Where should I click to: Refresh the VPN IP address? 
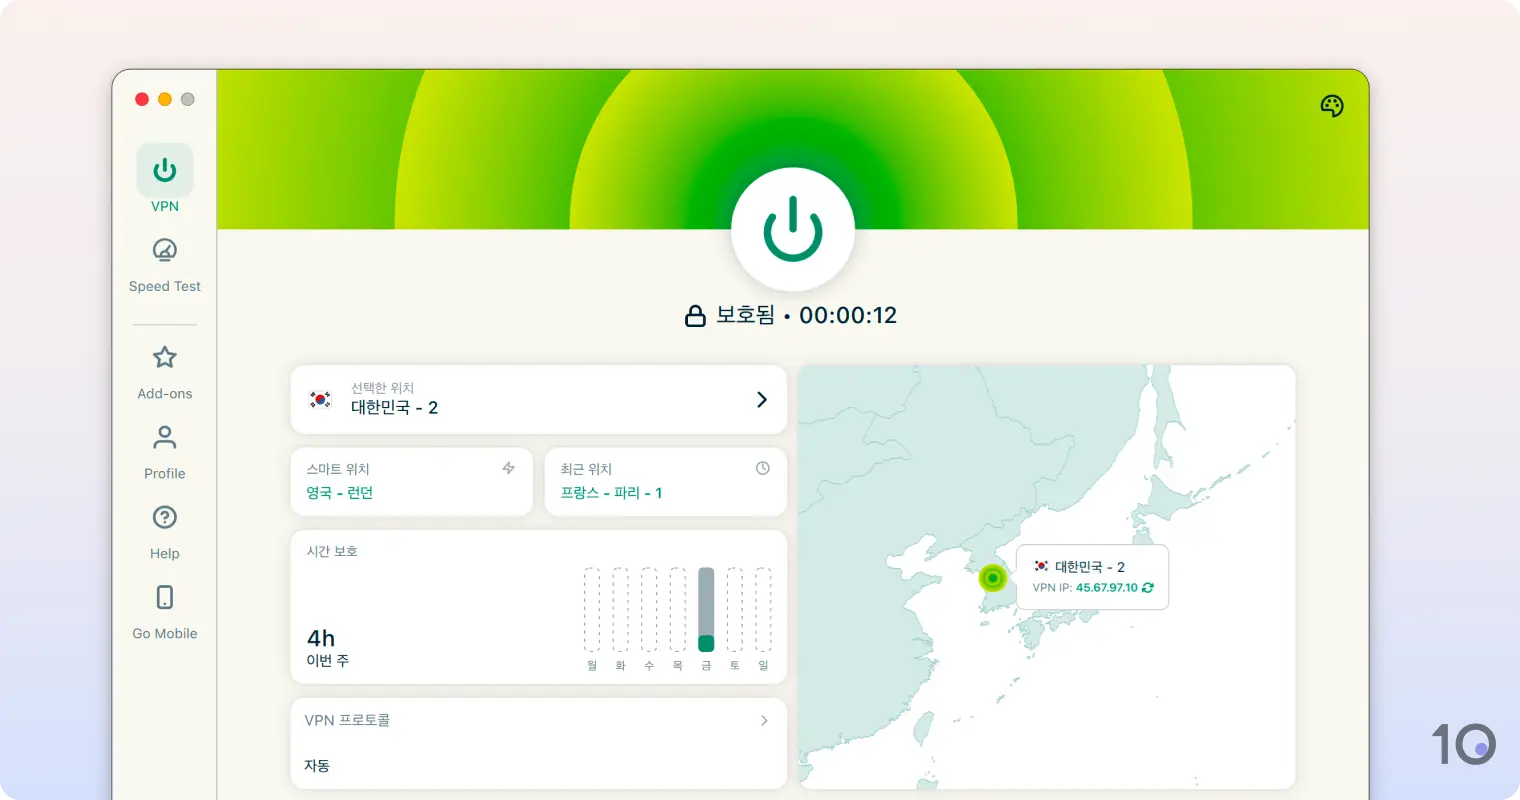pos(1147,588)
